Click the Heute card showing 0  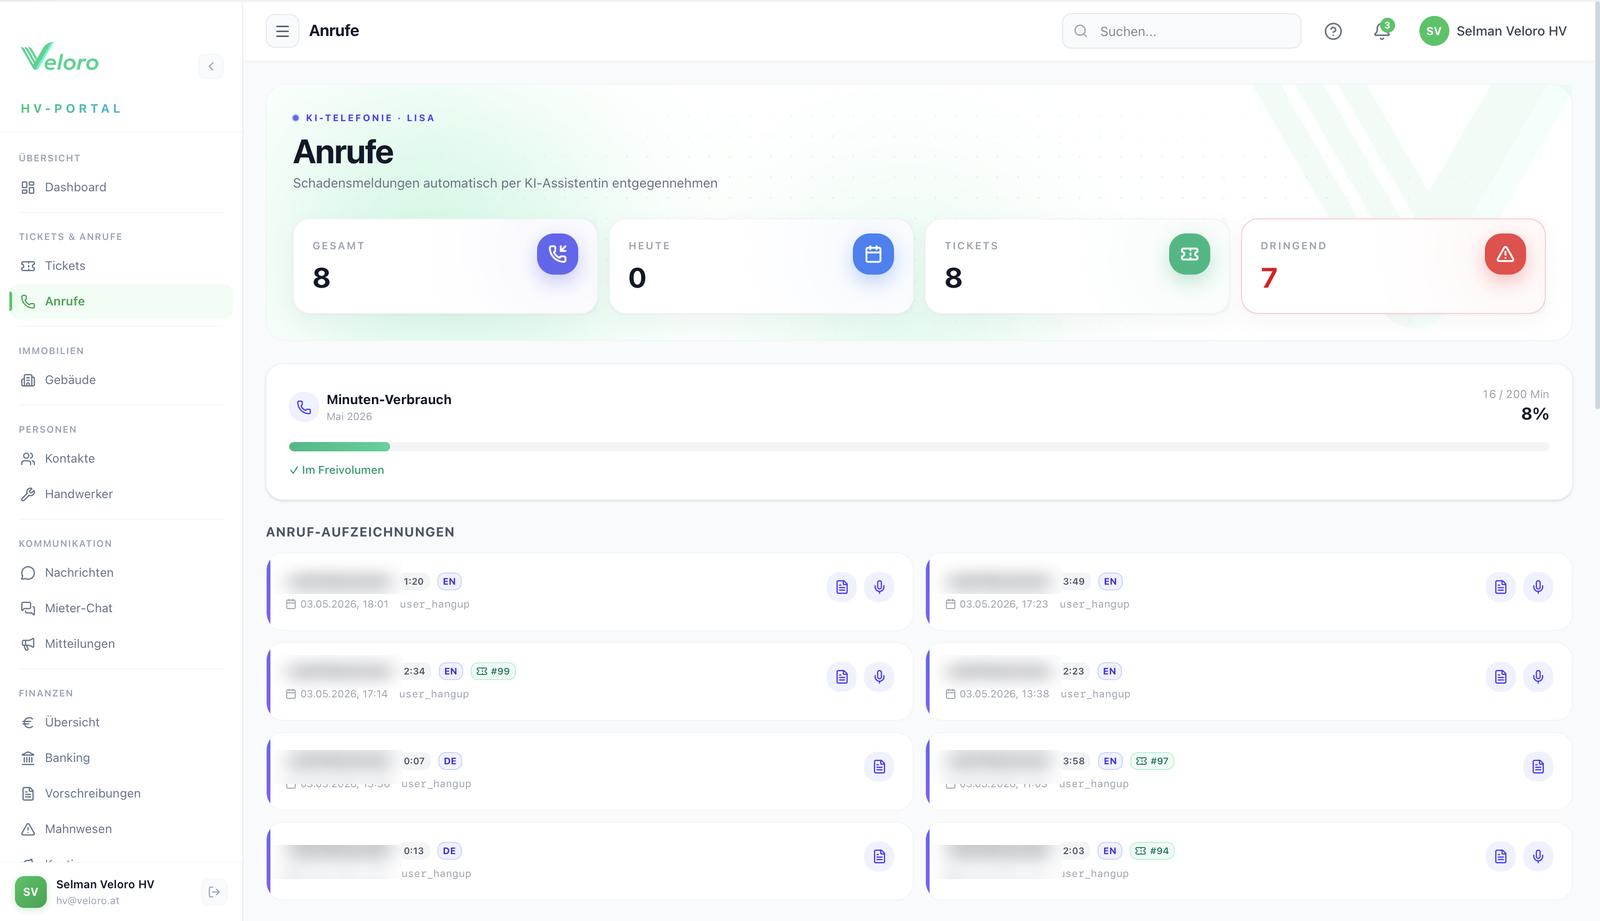click(x=761, y=266)
